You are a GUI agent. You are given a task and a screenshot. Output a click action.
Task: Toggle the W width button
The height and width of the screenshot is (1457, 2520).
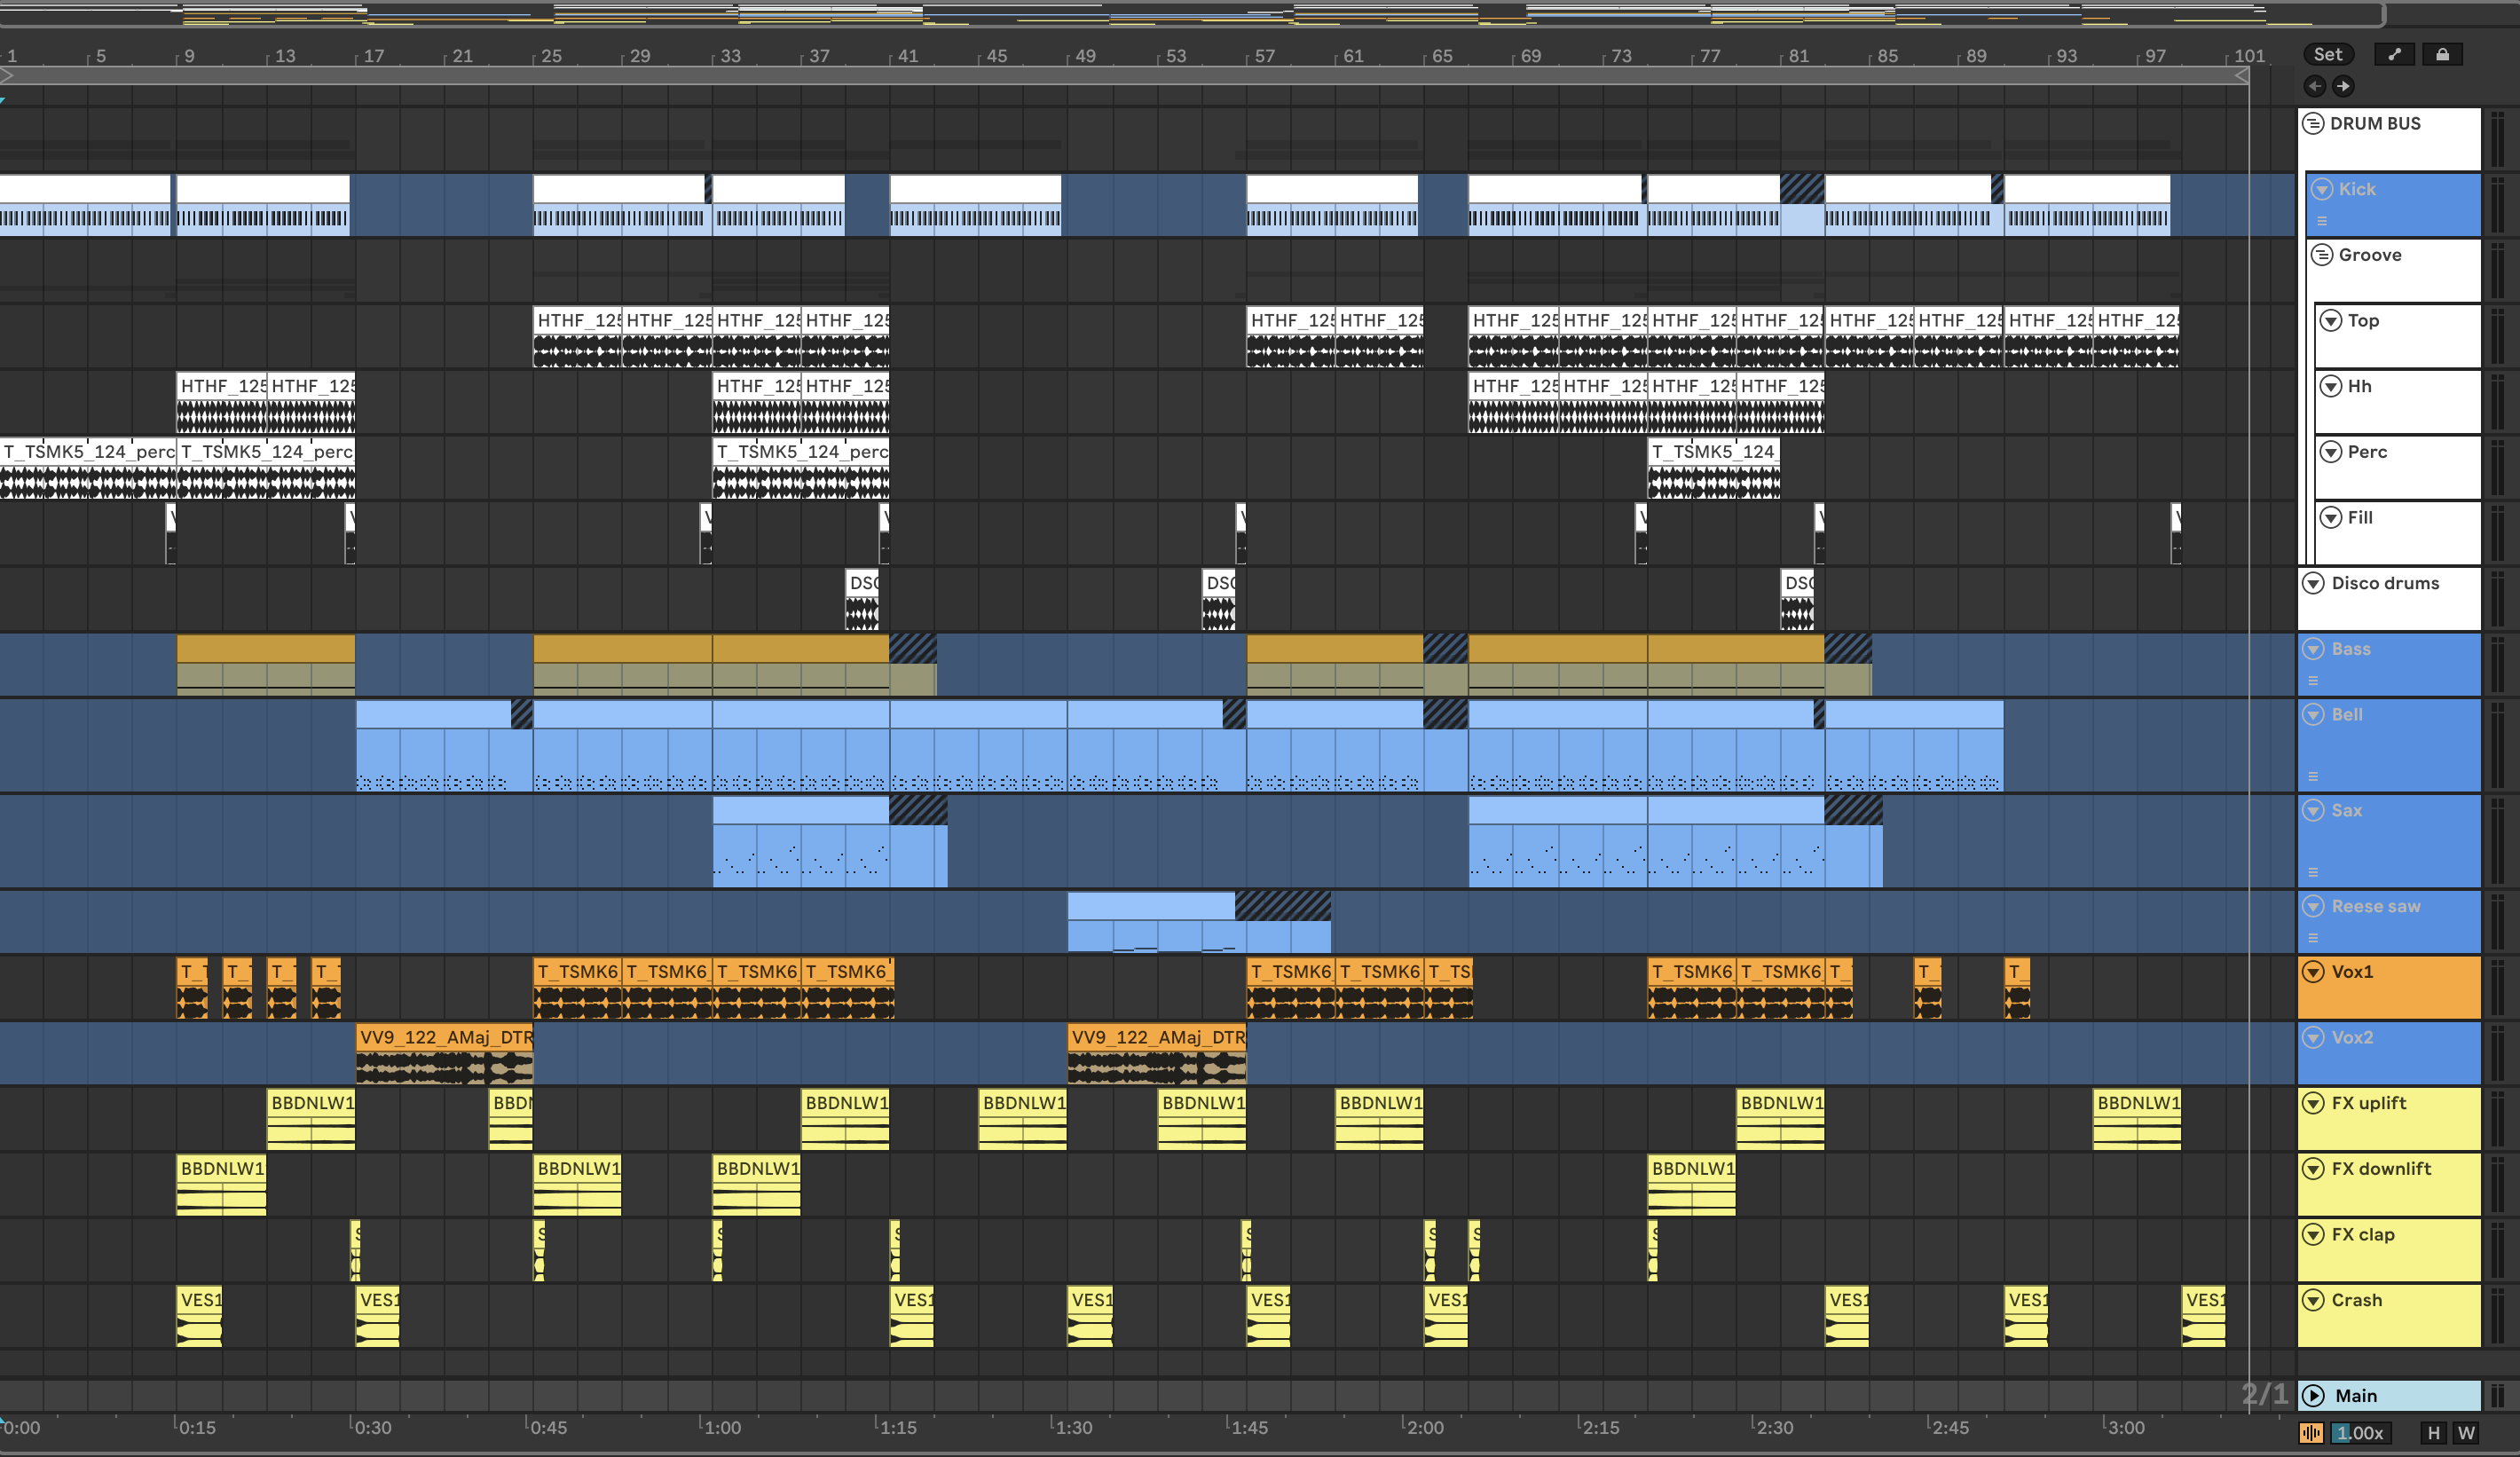2466,1433
